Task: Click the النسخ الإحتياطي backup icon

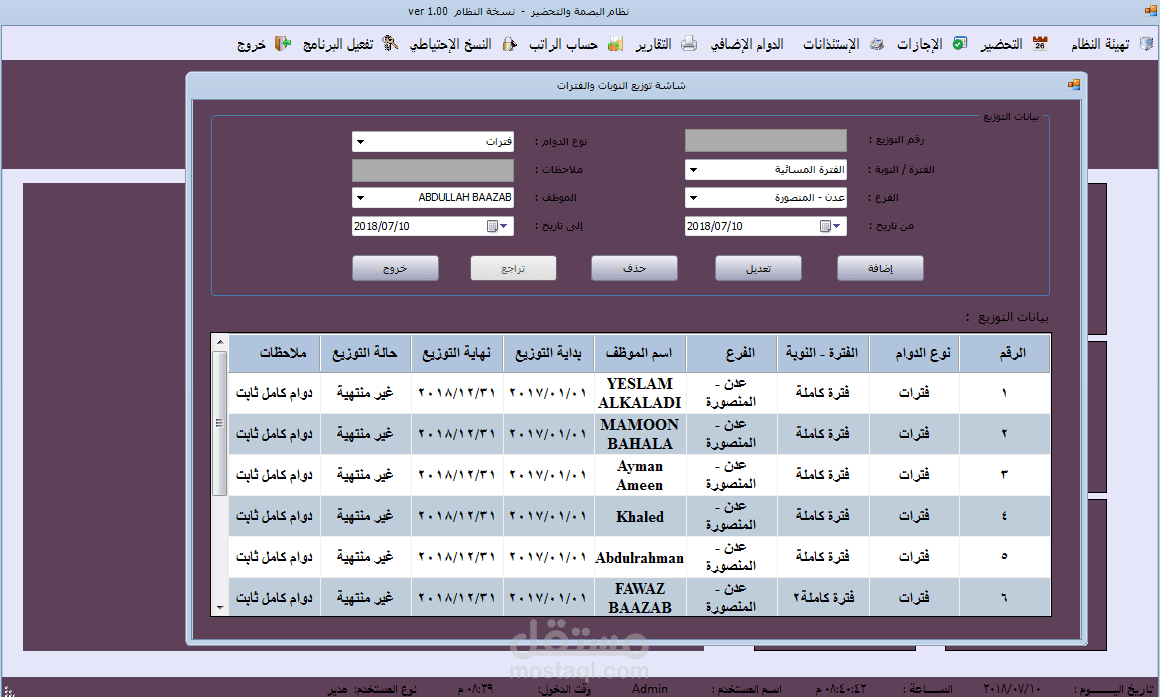Action: [x=509, y=44]
